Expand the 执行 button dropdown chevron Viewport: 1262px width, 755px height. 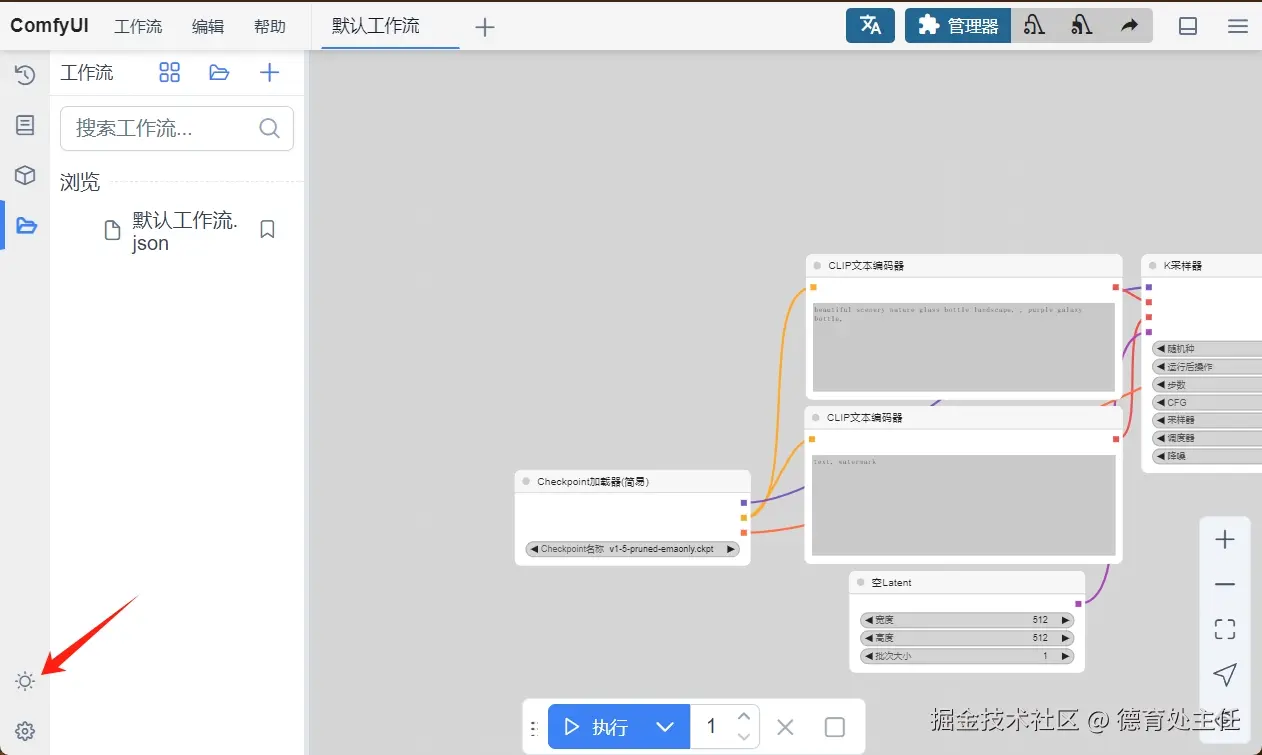666,727
